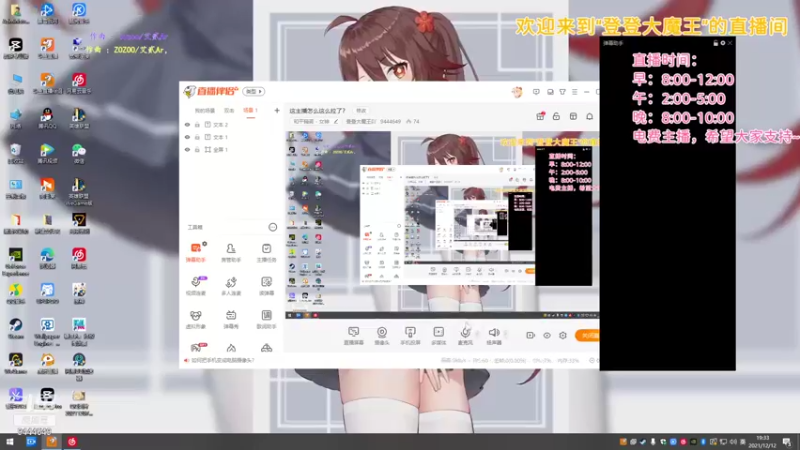This screenshot has width=800, height=450.
Task: Lock the 文本 2 source
Action: click(197, 124)
